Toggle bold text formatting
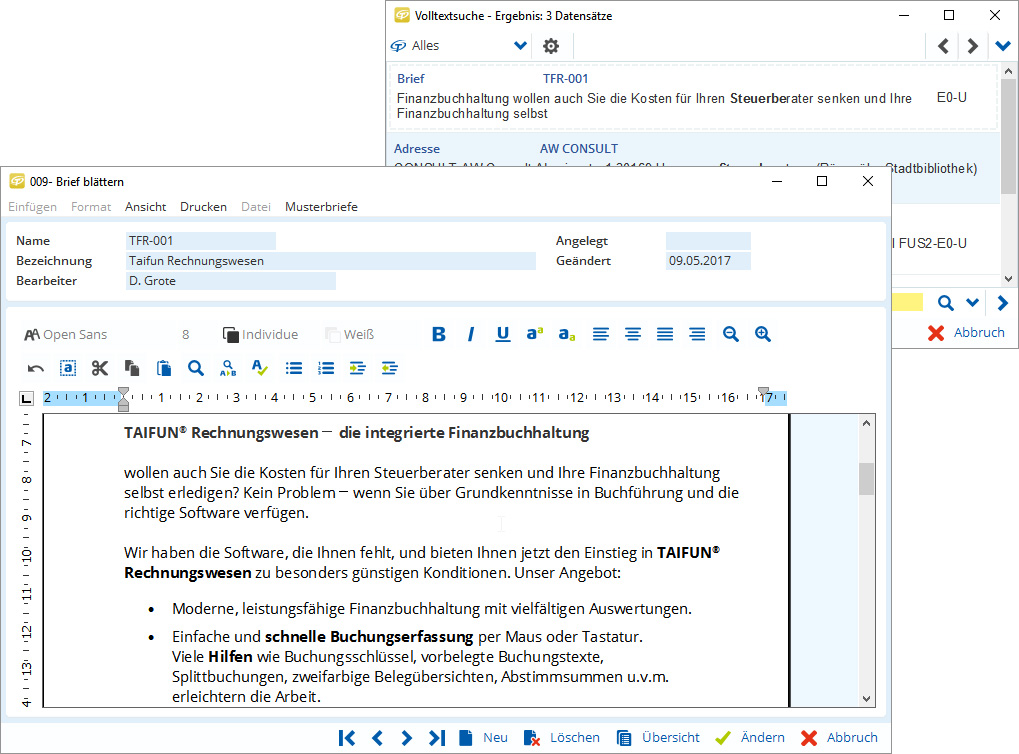The width and height of the screenshot is (1019, 754). [x=438, y=335]
